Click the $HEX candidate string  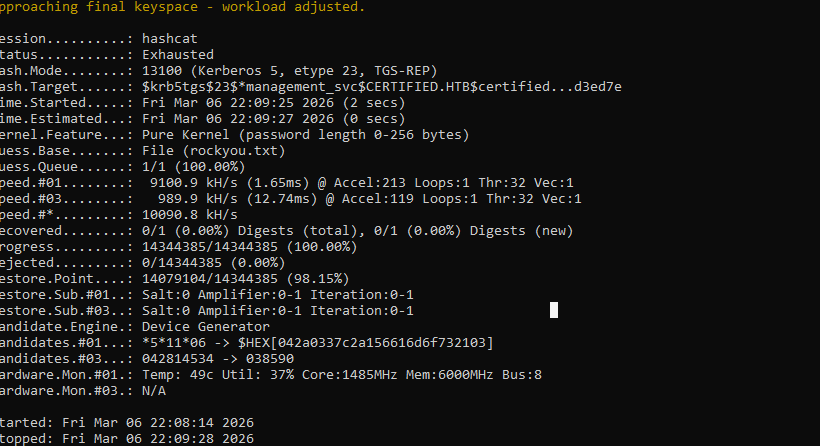tap(365, 342)
